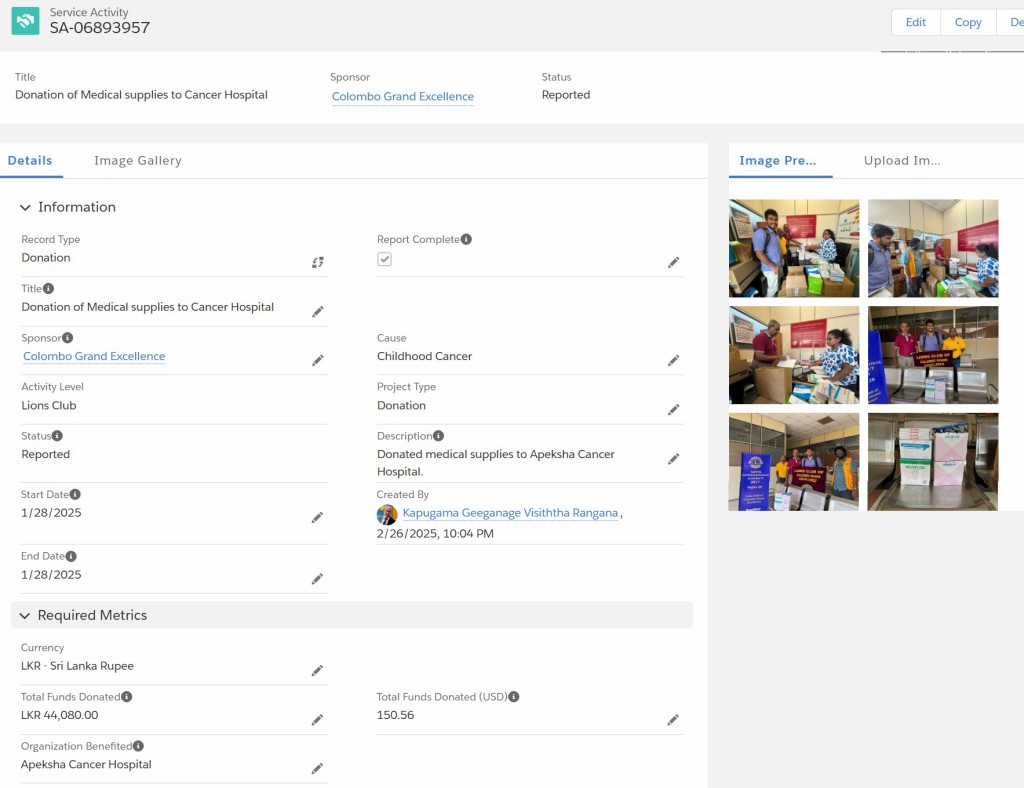Edit Cause field pencil icon
The image size is (1024, 788).
[x=673, y=360]
